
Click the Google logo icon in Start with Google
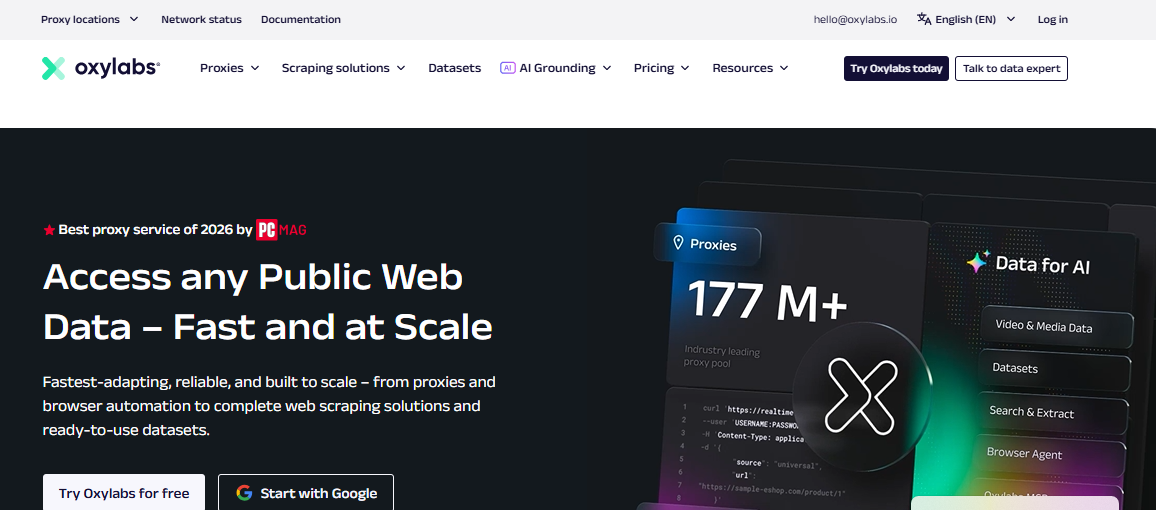[244, 493]
